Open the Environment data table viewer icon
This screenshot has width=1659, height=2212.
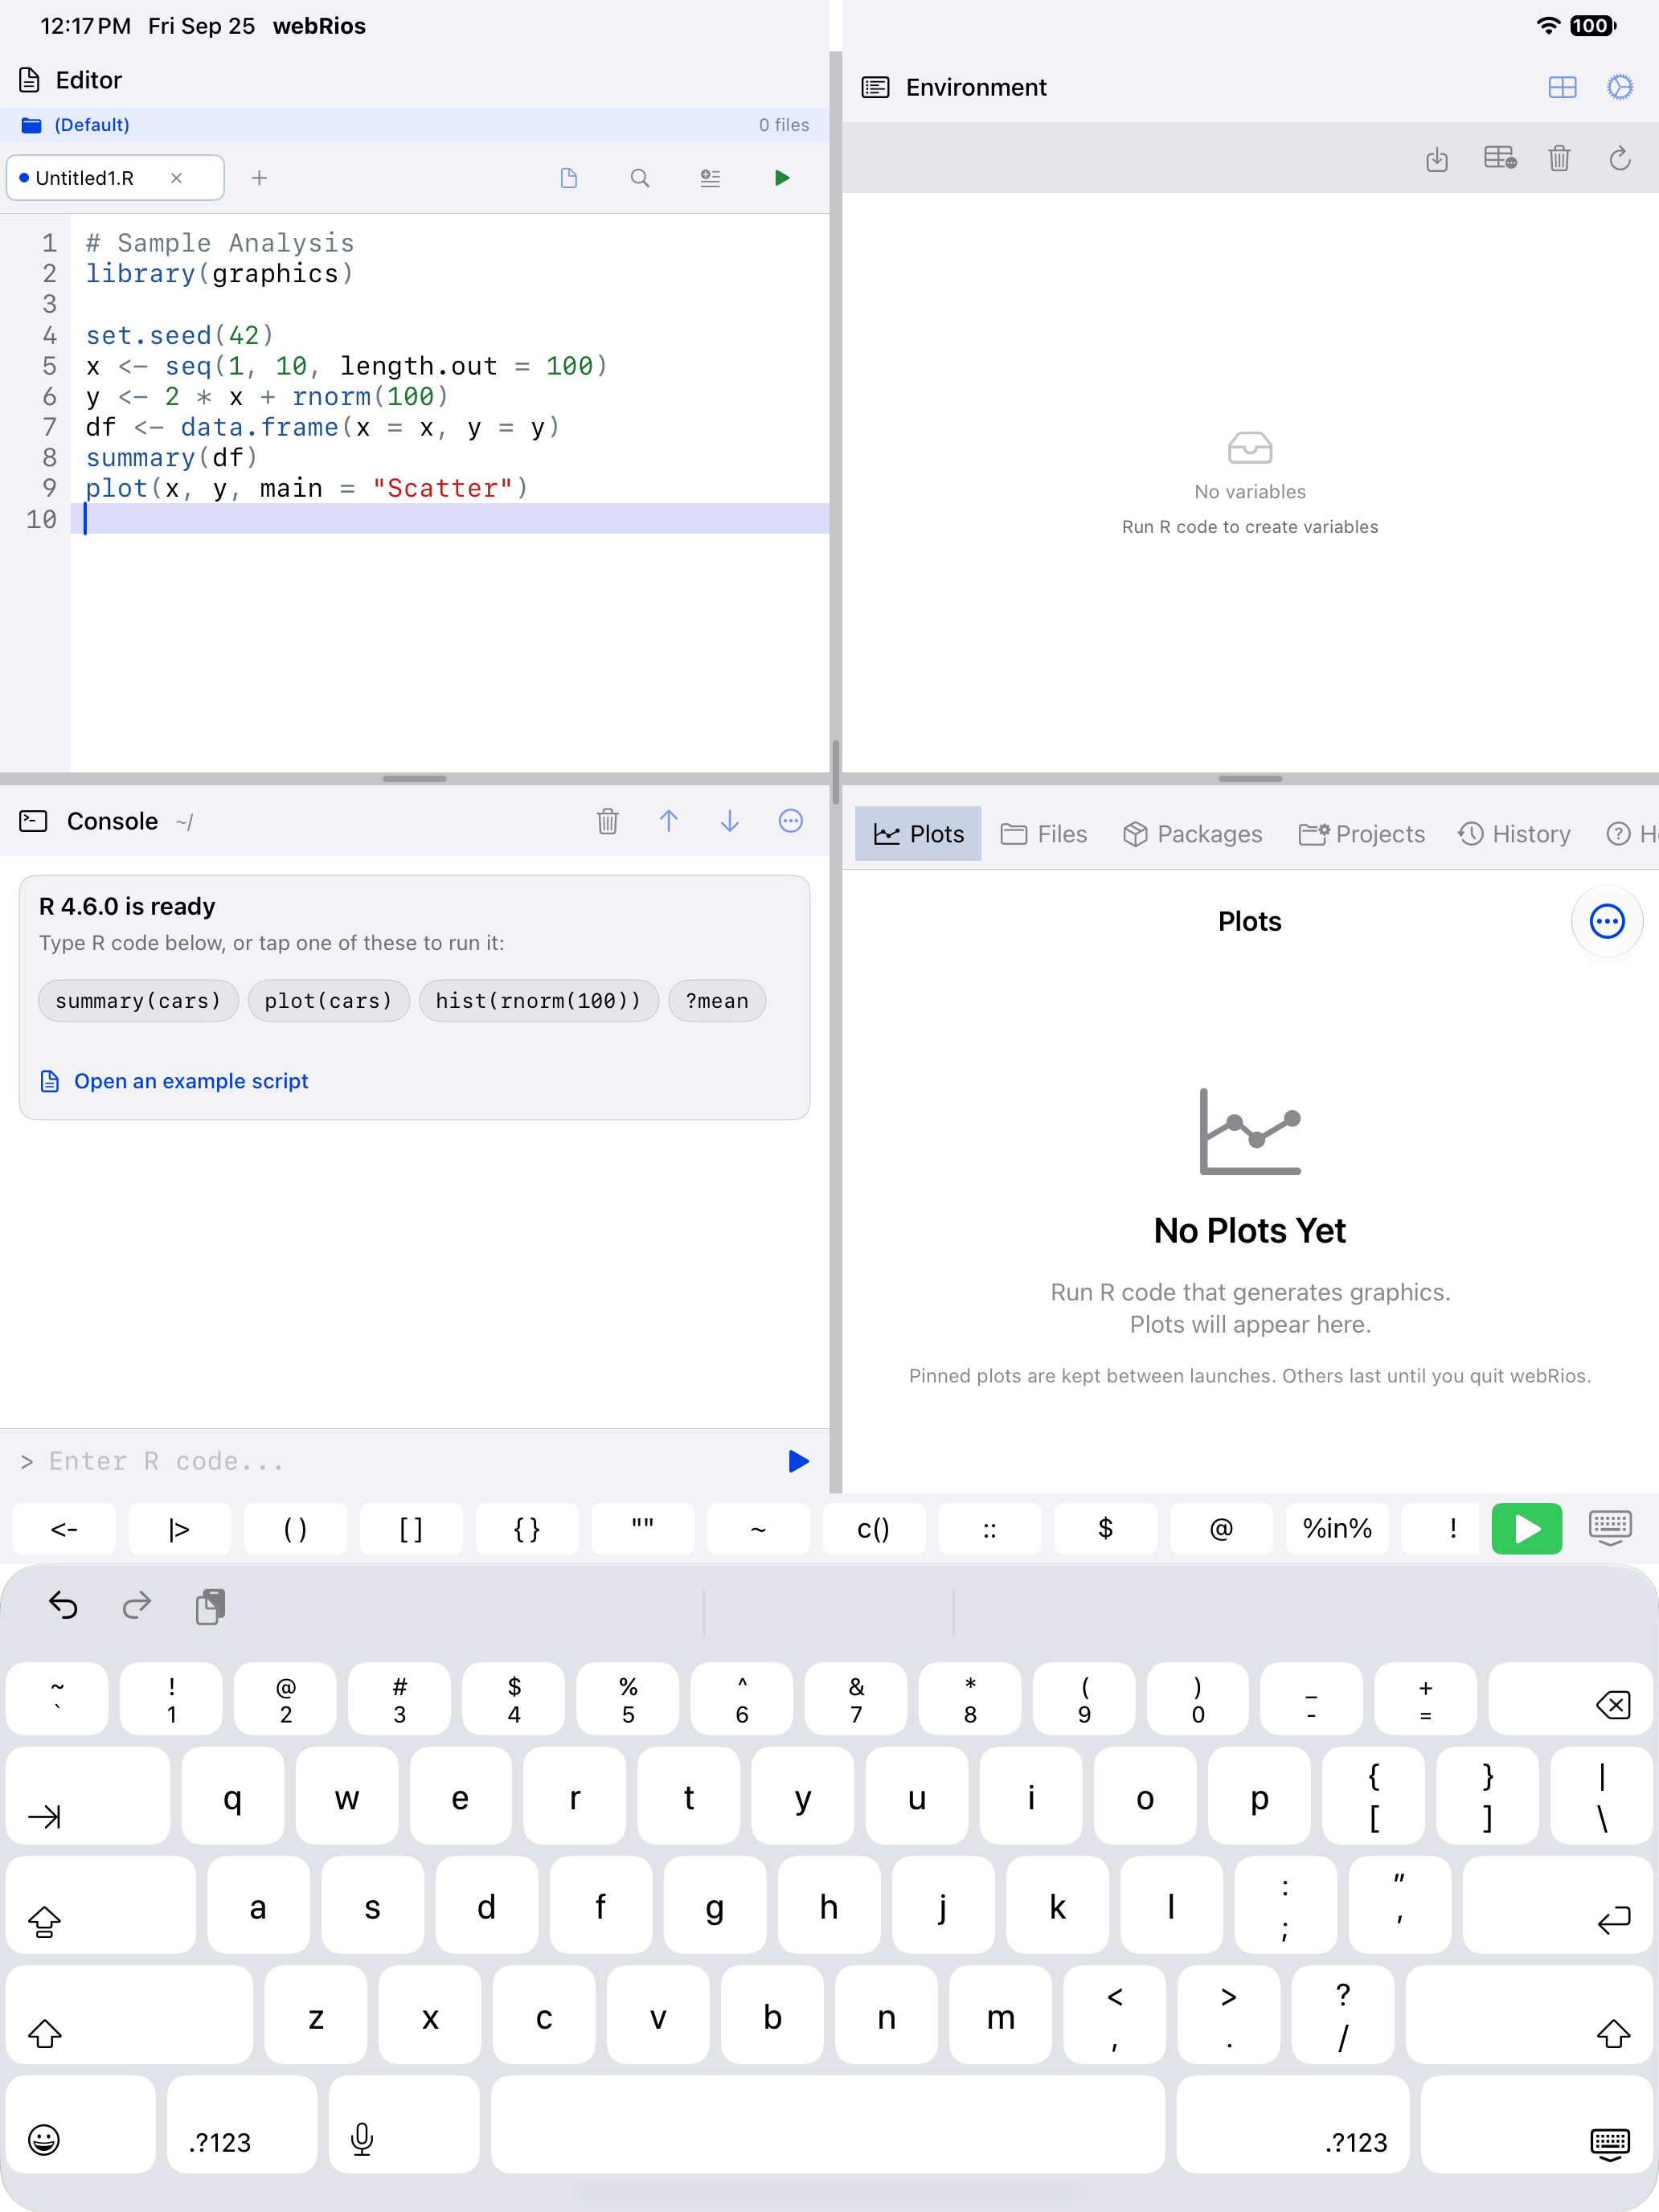pyautogui.click(x=1500, y=158)
